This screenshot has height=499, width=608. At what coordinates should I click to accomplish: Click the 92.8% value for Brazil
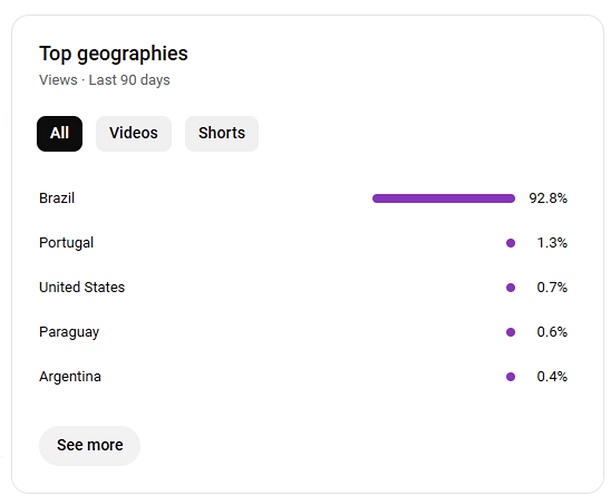click(548, 198)
